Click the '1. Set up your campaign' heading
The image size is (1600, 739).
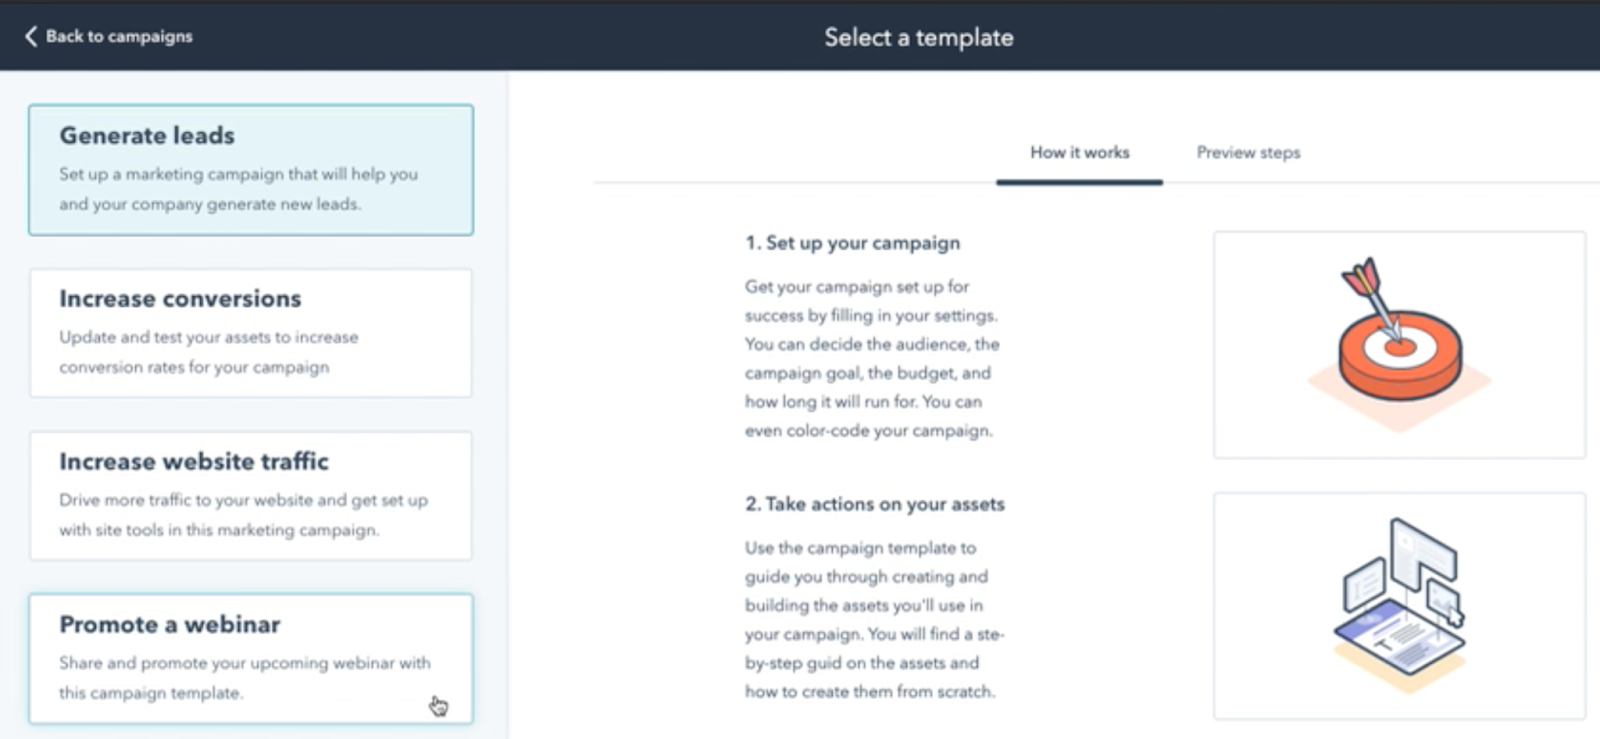tap(852, 243)
